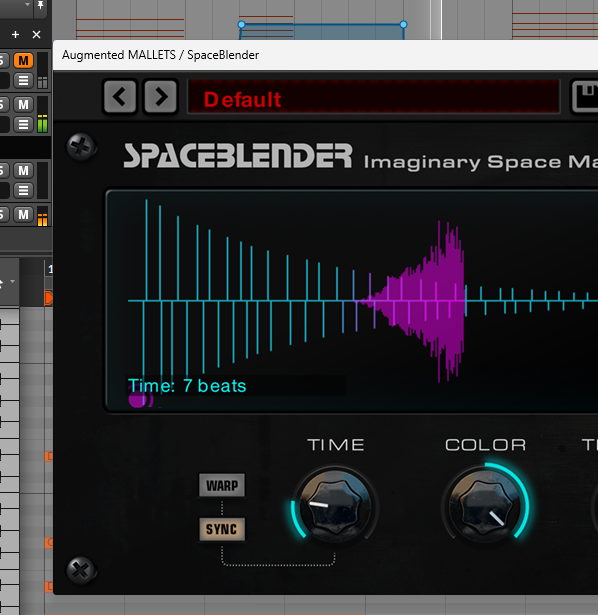Mute the third track in the DAW
598x615 pixels.
[x=24, y=170]
